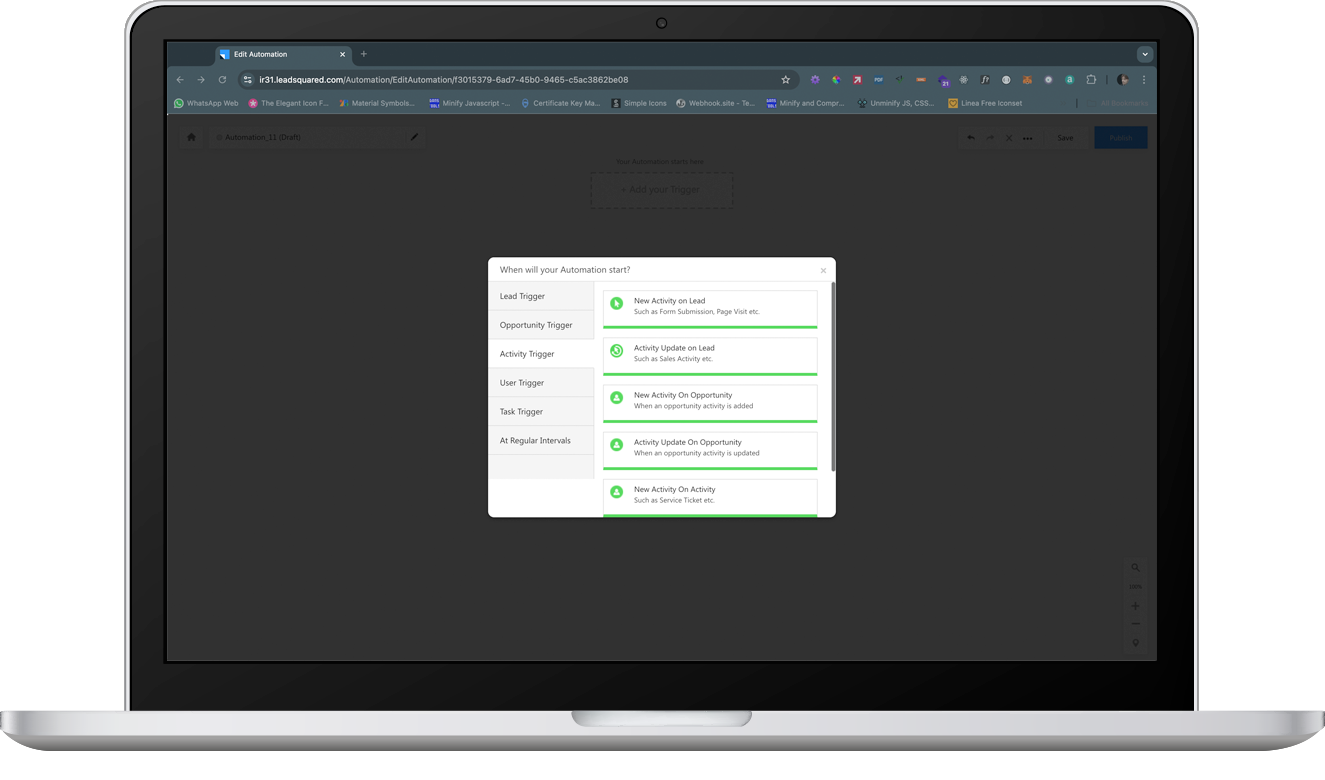Switch to the User Trigger category
The image size is (1325, 780).
[521, 382]
